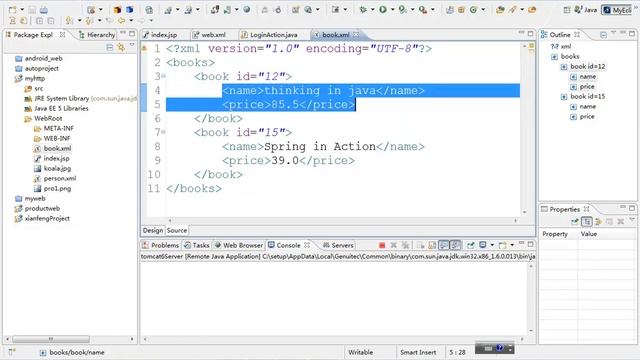This screenshot has height=360, width=640.
Task: Collapse the book id=12 fold on line 3
Action: click(x=163, y=76)
